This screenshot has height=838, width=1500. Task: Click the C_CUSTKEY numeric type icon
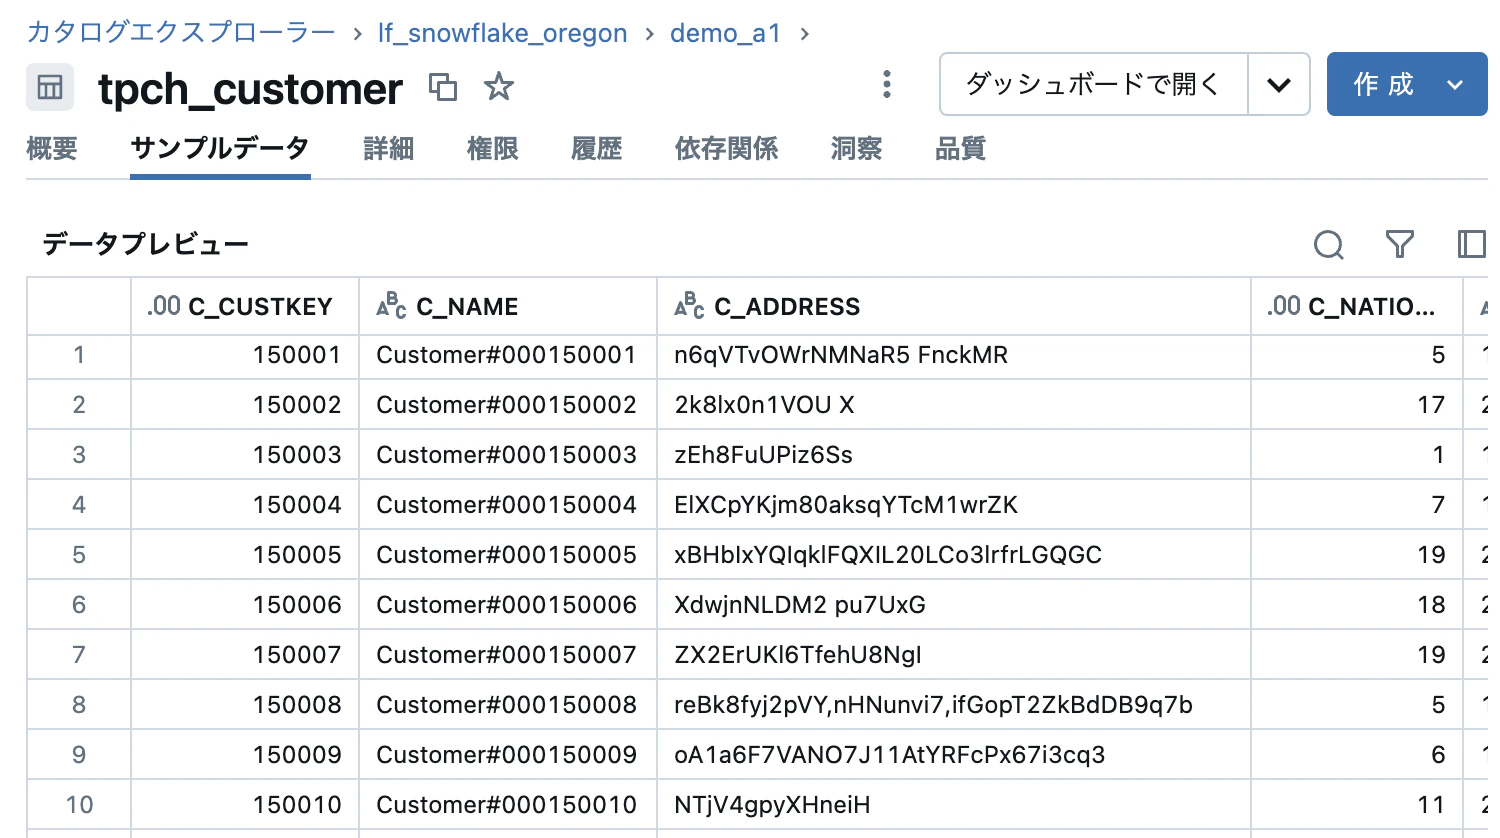coord(164,306)
